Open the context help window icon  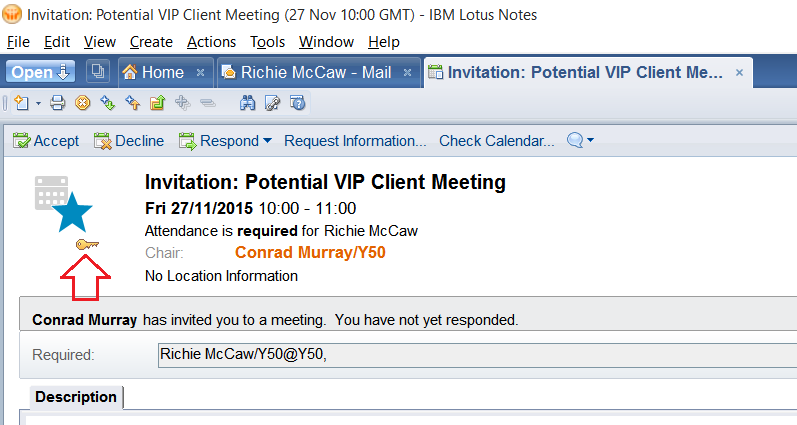coord(297,103)
